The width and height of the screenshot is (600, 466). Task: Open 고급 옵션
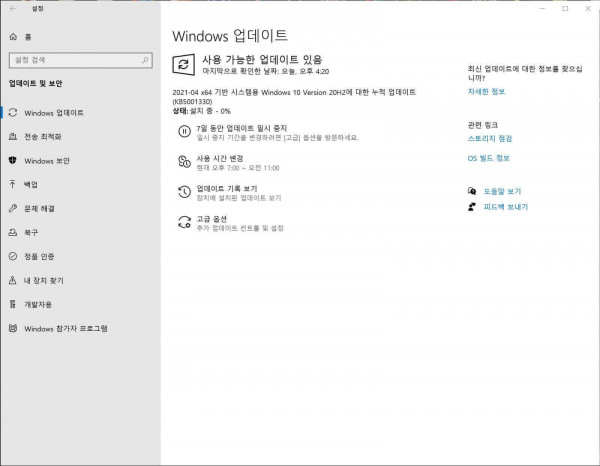[x=211, y=219]
